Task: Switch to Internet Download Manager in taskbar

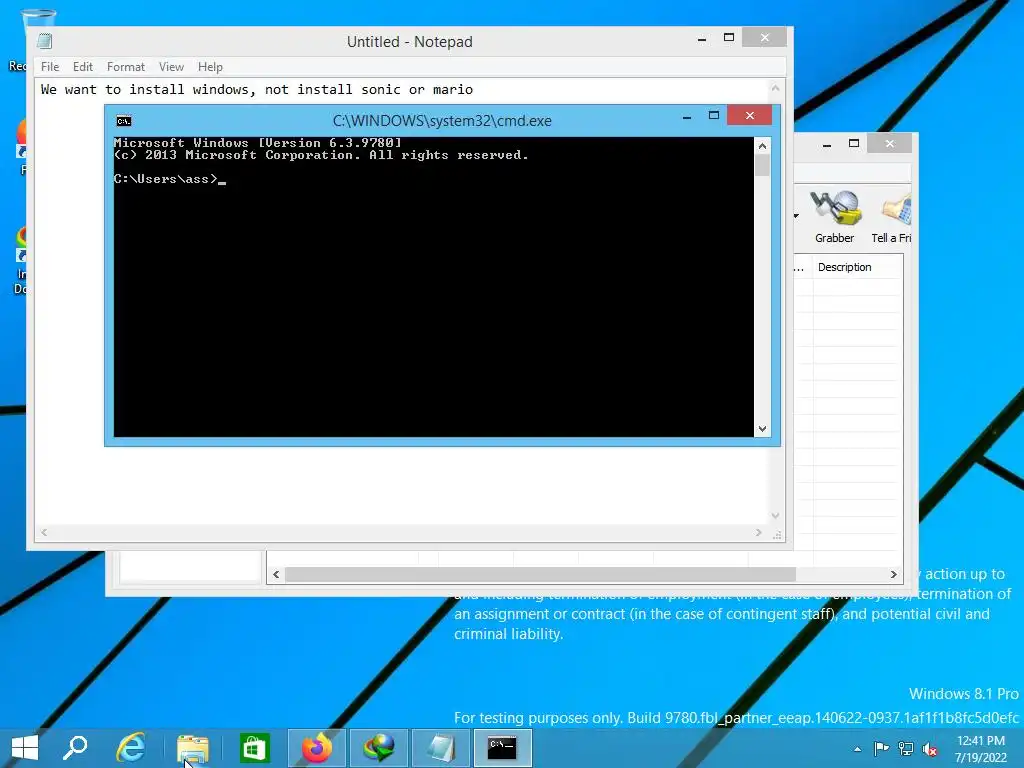Action: [379, 748]
